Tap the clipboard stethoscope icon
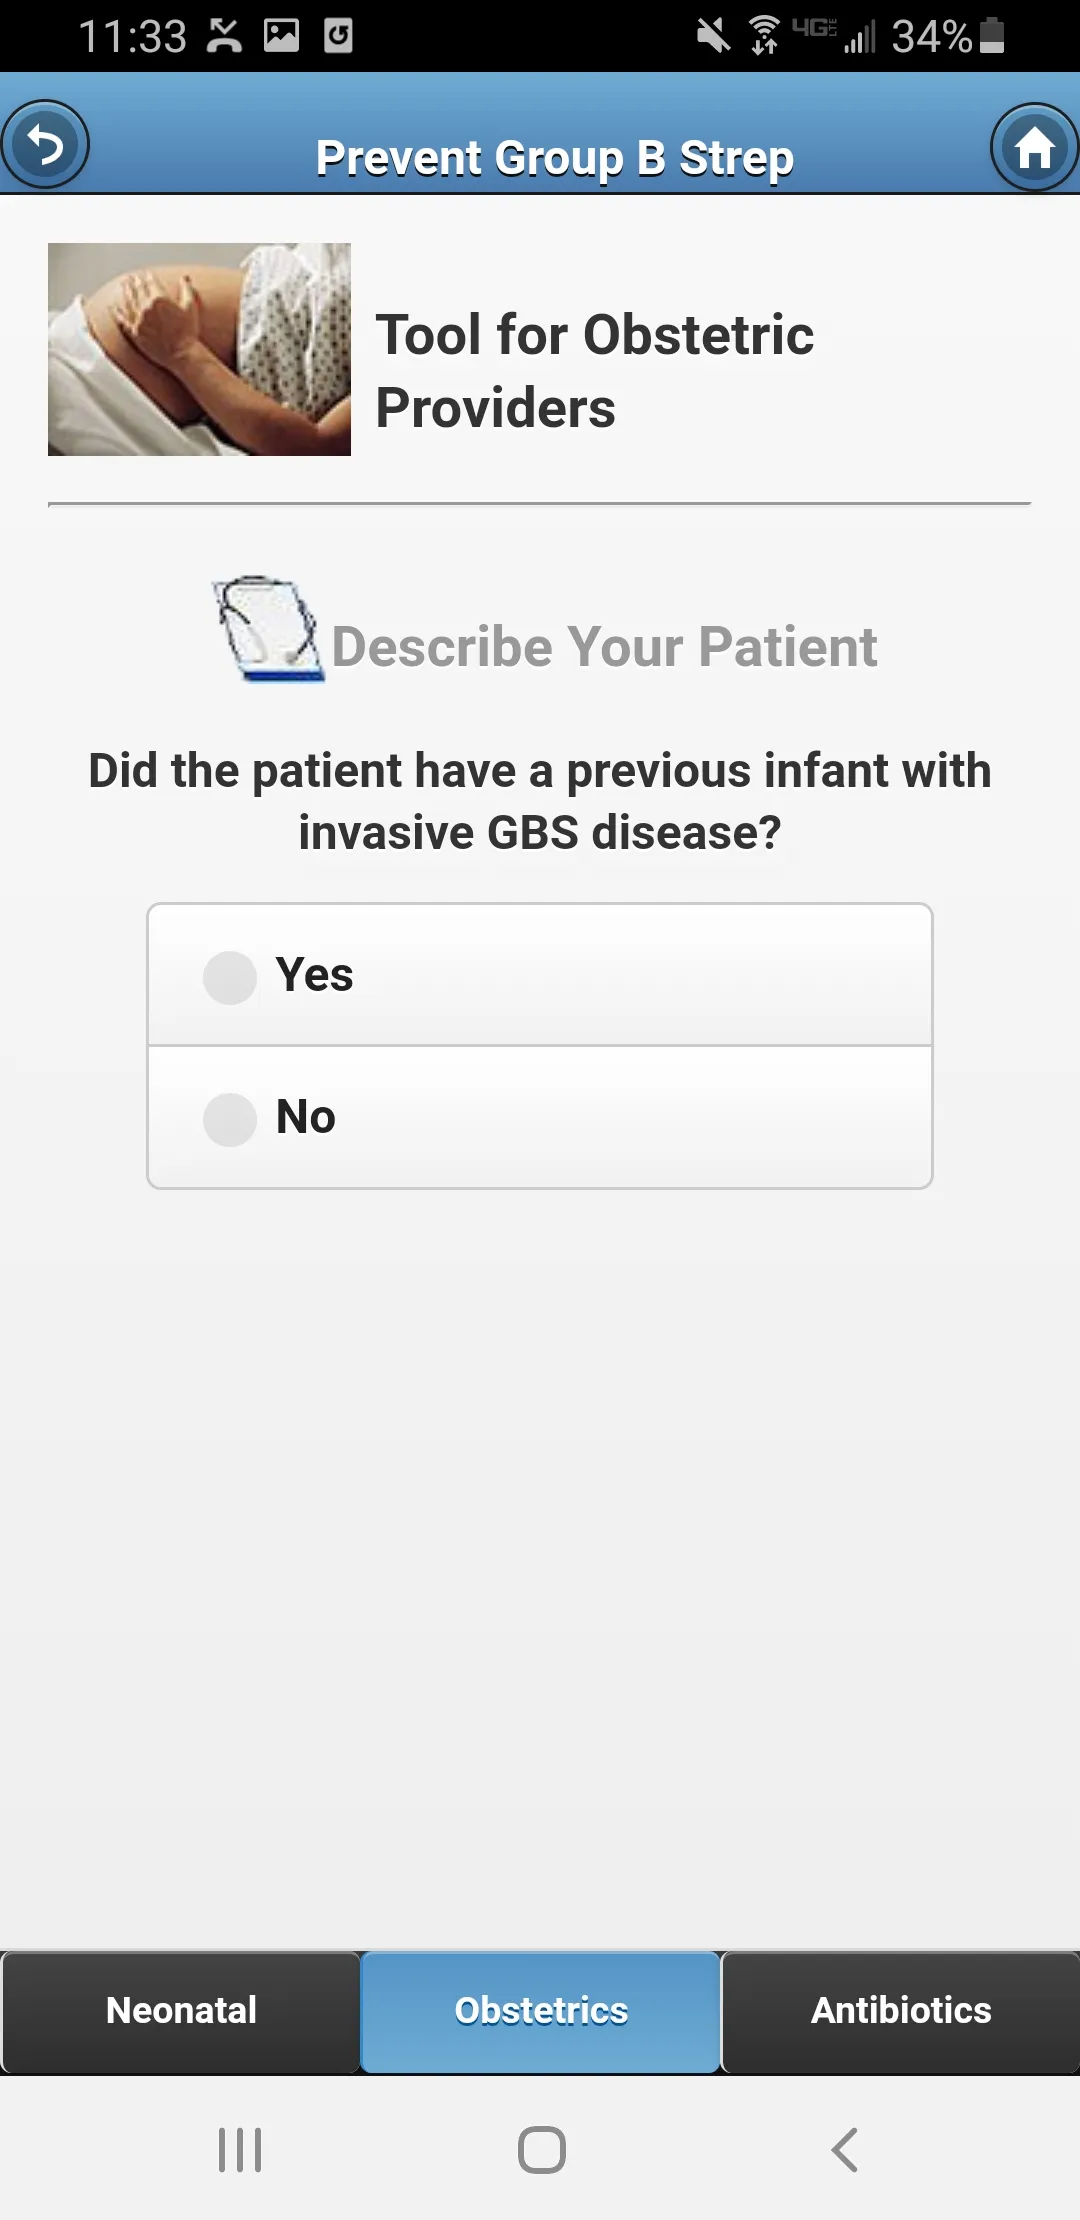1080x2220 pixels. pyautogui.click(x=267, y=629)
